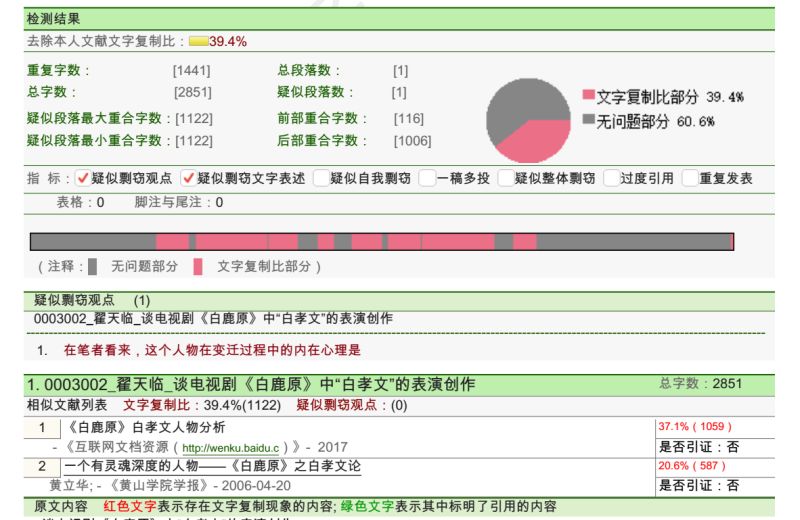The width and height of the screenshot is (800, 520).
Task: Enable the 疑似自我剽窃 checkbox
Action: click(x=321, y=179)
